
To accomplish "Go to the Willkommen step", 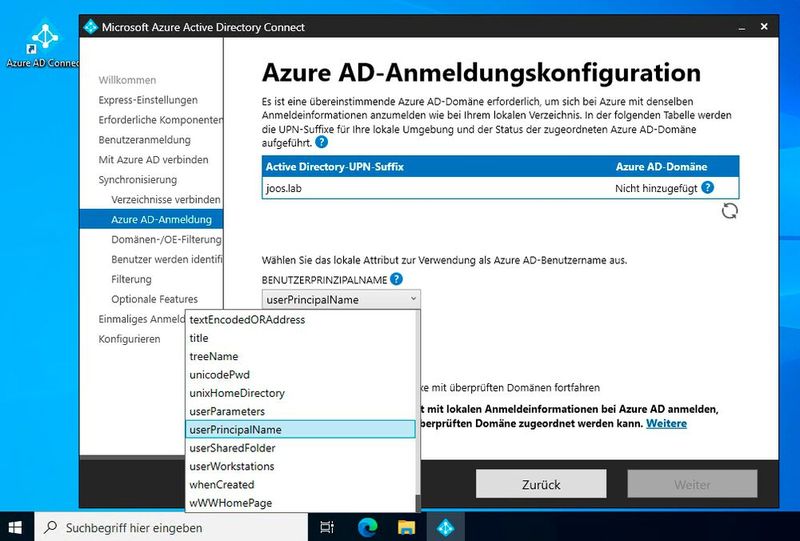I will point(127,80).
